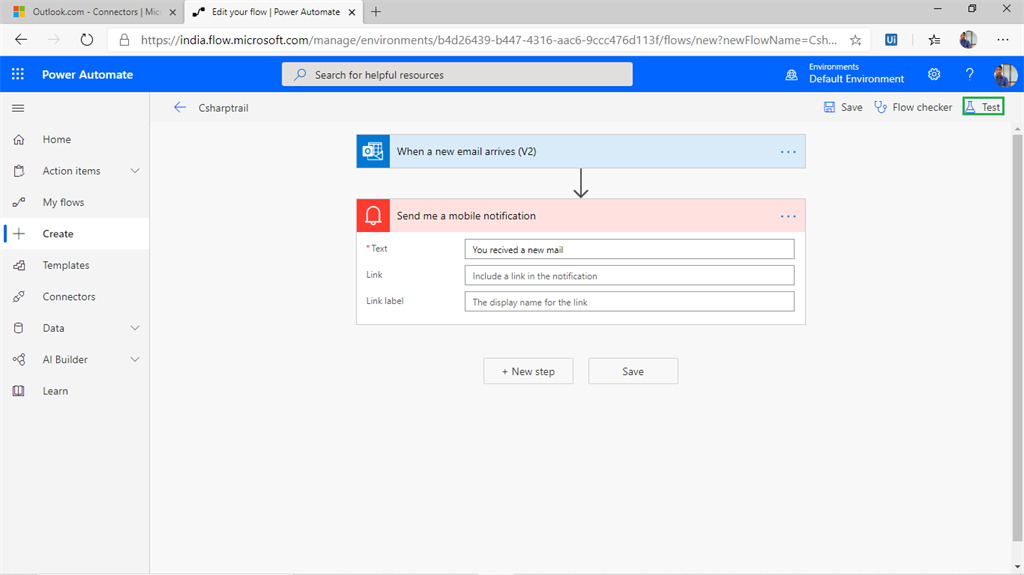Click the Templates icon in sidebar
The height and width of the screenshot is (575, 1024).
coord(19,265)
